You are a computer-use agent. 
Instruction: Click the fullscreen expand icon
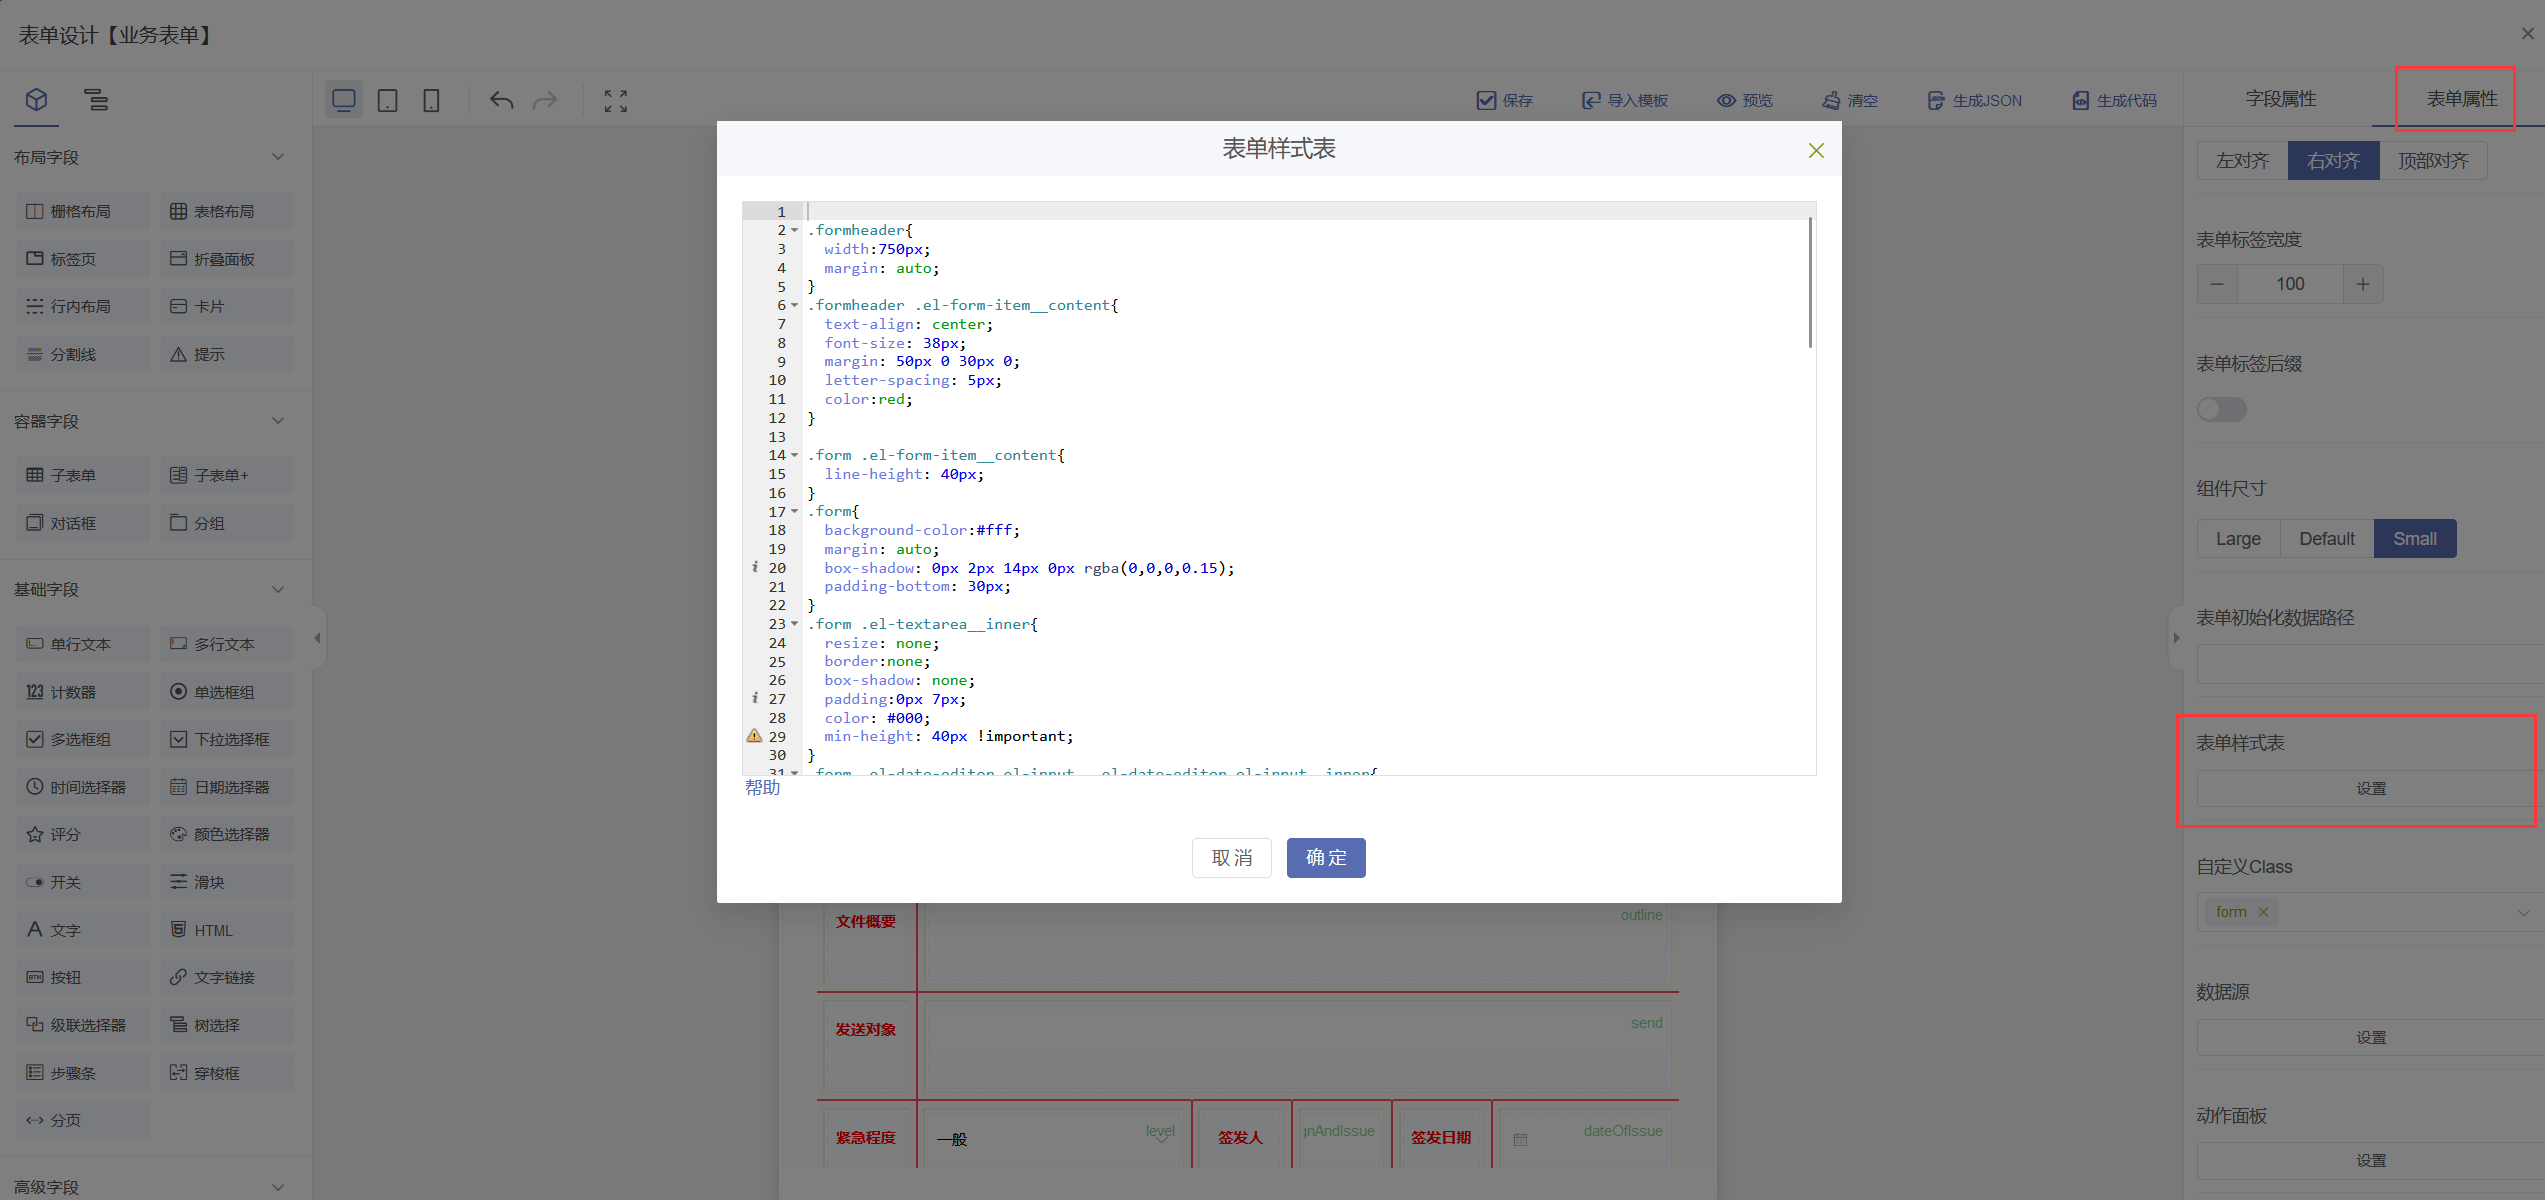616,100
